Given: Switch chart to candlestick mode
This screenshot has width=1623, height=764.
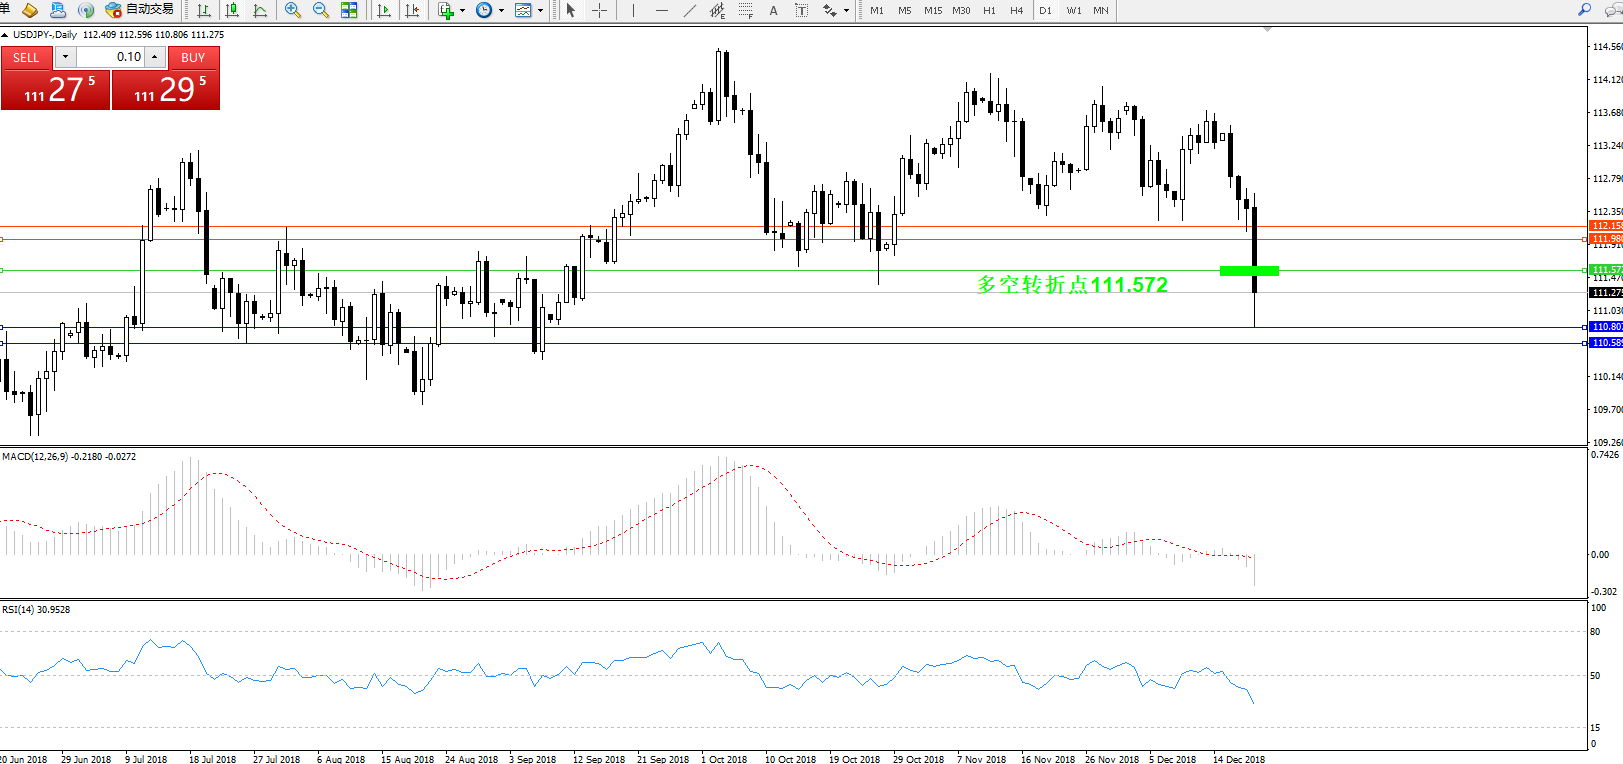Looking at the screenshot, I should click(x=232, y=10).
